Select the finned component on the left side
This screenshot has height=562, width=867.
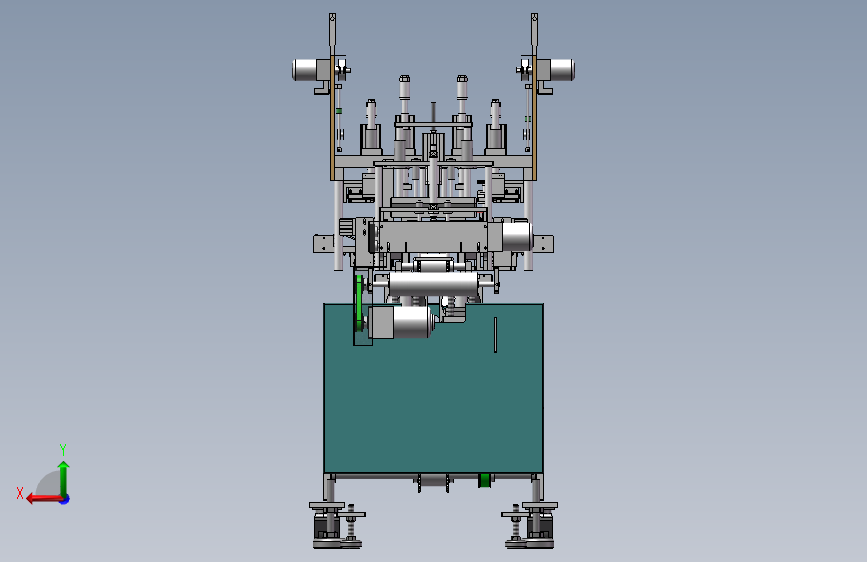point(346,227)
